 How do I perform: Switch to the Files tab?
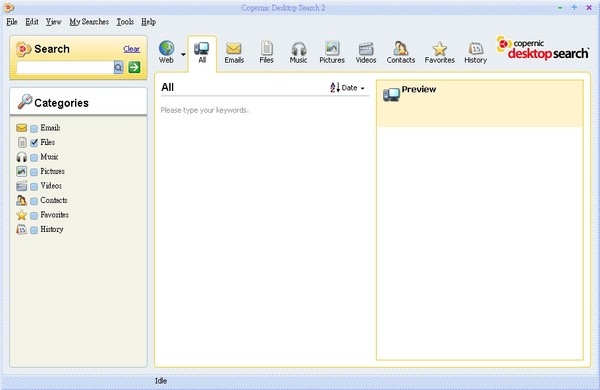tap(266, 52)
